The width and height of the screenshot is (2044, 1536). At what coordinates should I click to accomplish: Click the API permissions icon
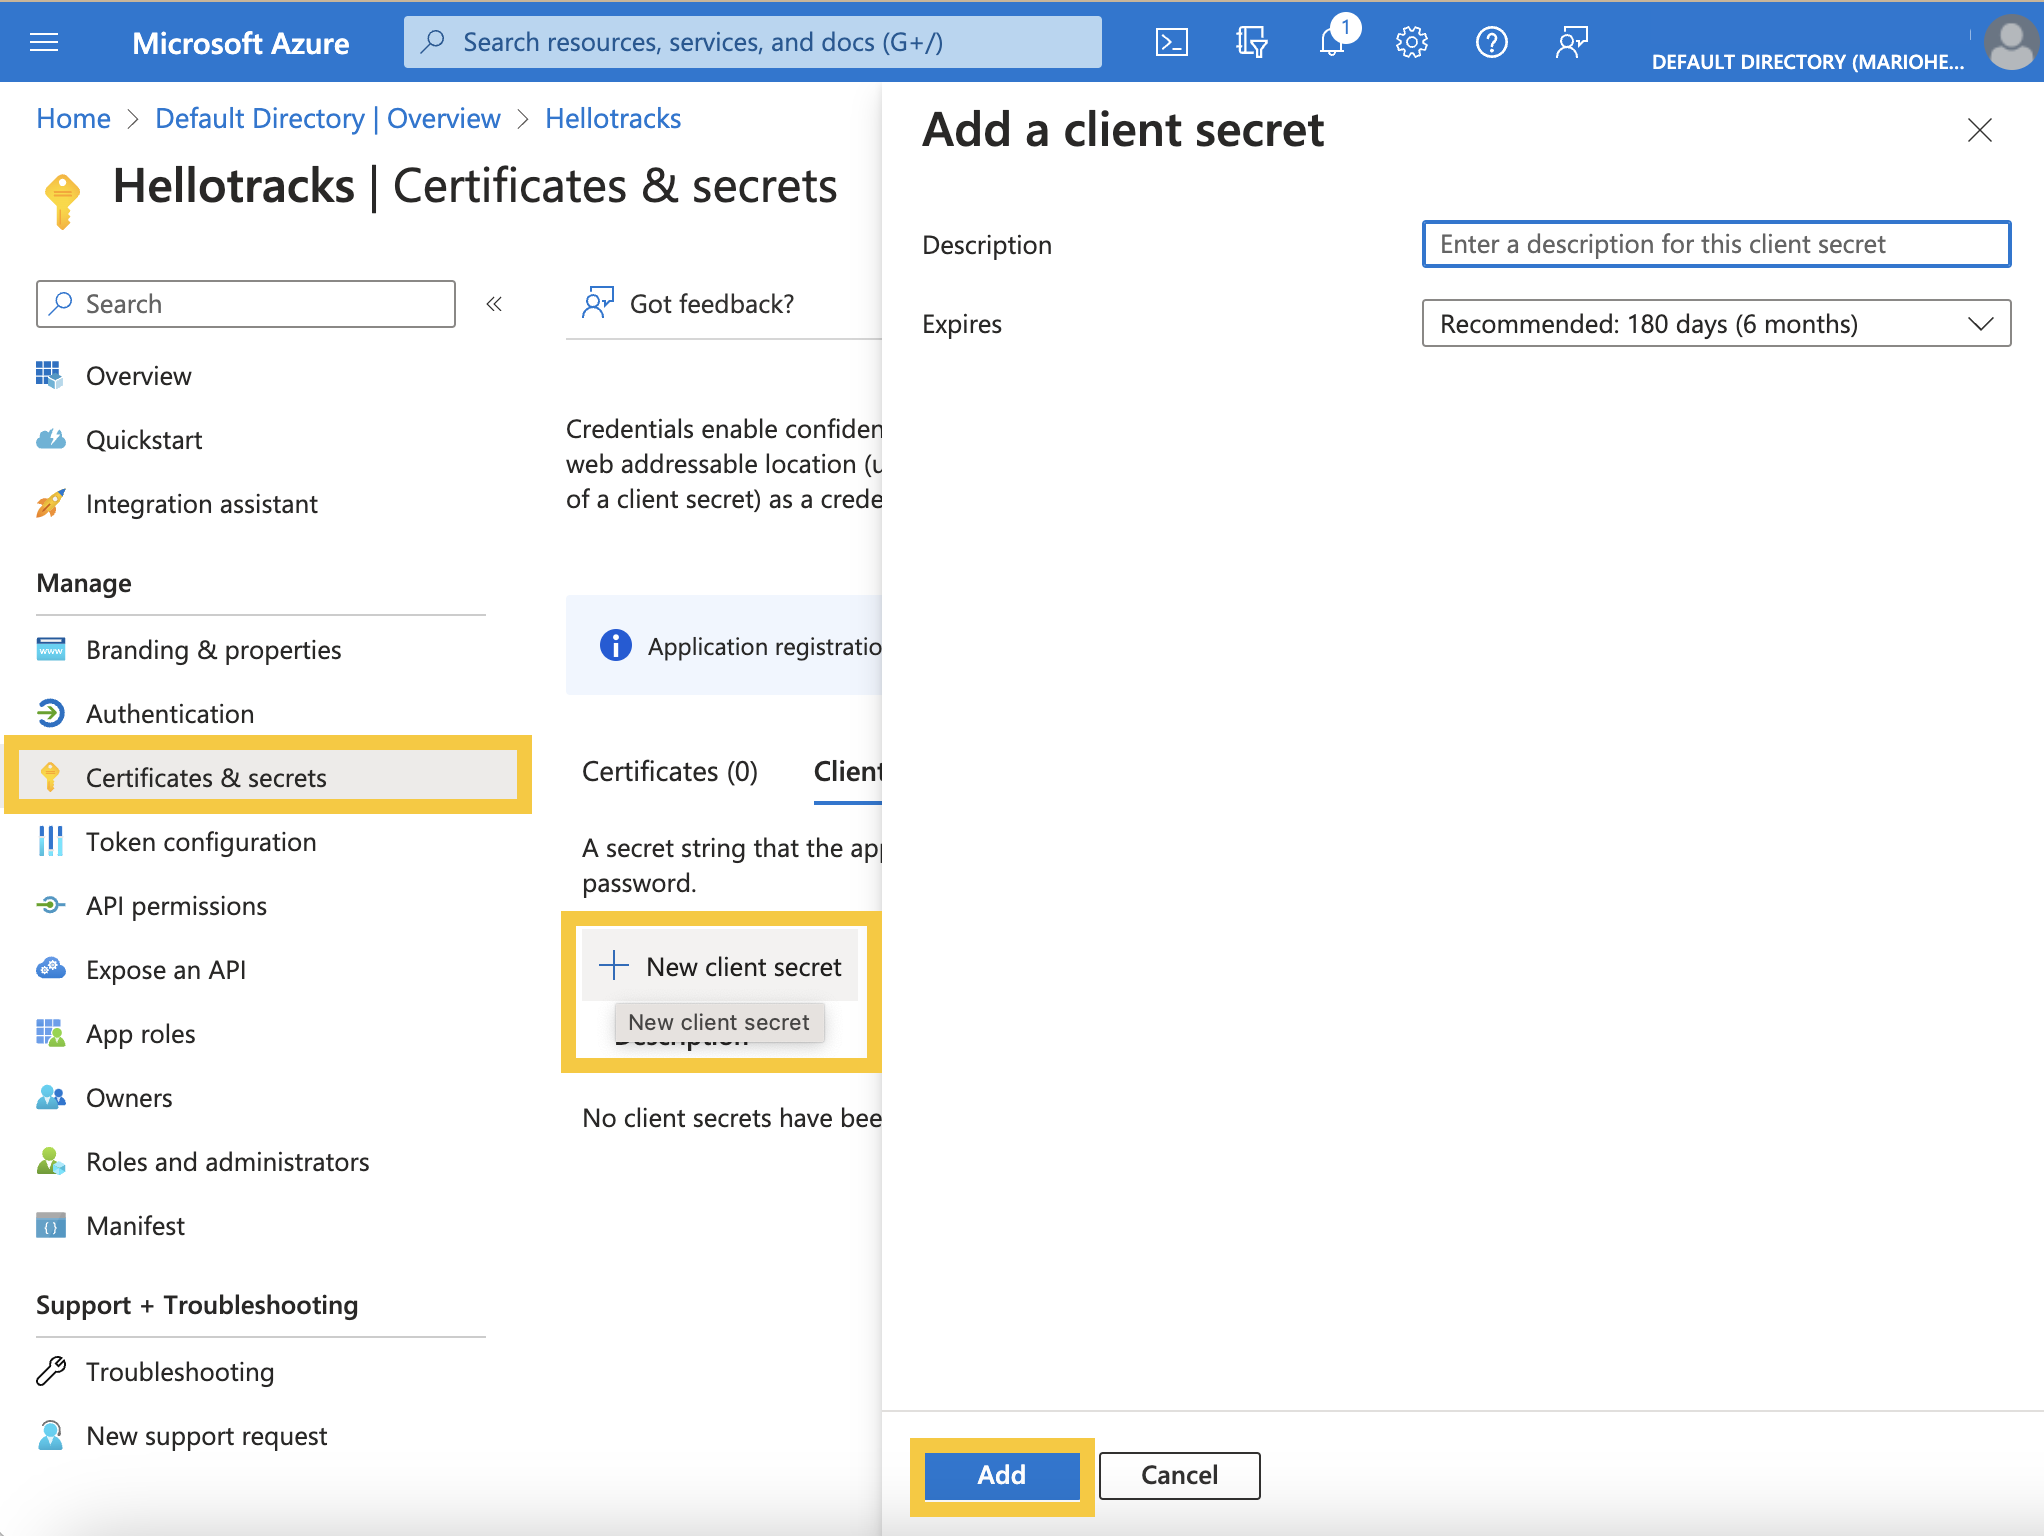[50, 905]
